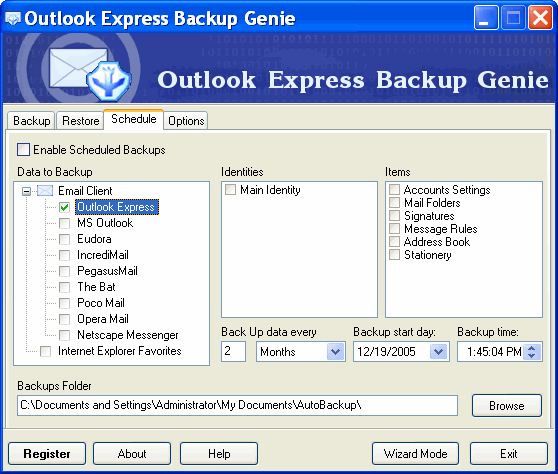Select the Eudora tree label
The width and height of the screenshot is (558, 474).
click(x=94, y=239)
